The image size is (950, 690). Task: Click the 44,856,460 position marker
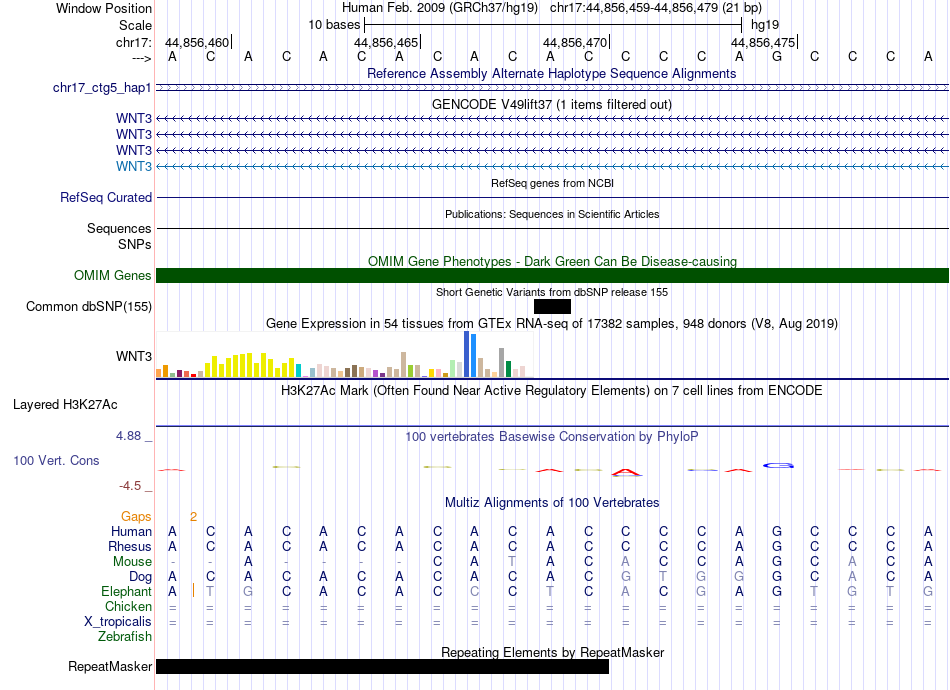[198, 42]
